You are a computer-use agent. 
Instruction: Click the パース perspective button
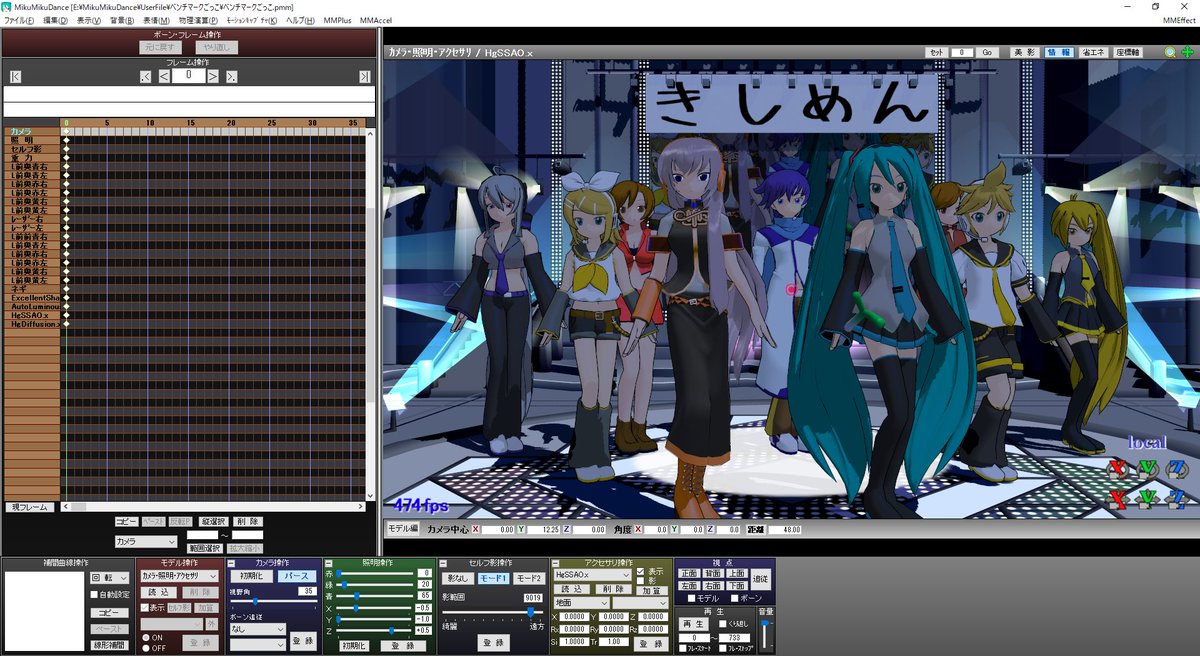(x=295, y=576)
